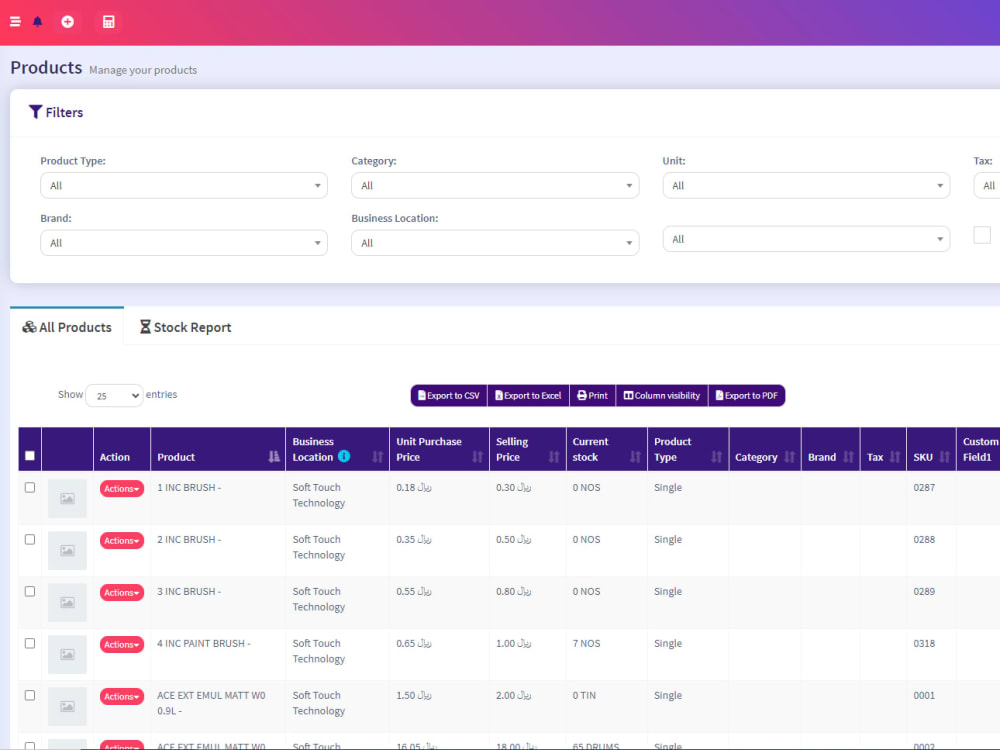Check the 4 INC PAINT BRUSH row checkbox
The width and height of the screenshot is (1000, 750).
tap(30, 643)
